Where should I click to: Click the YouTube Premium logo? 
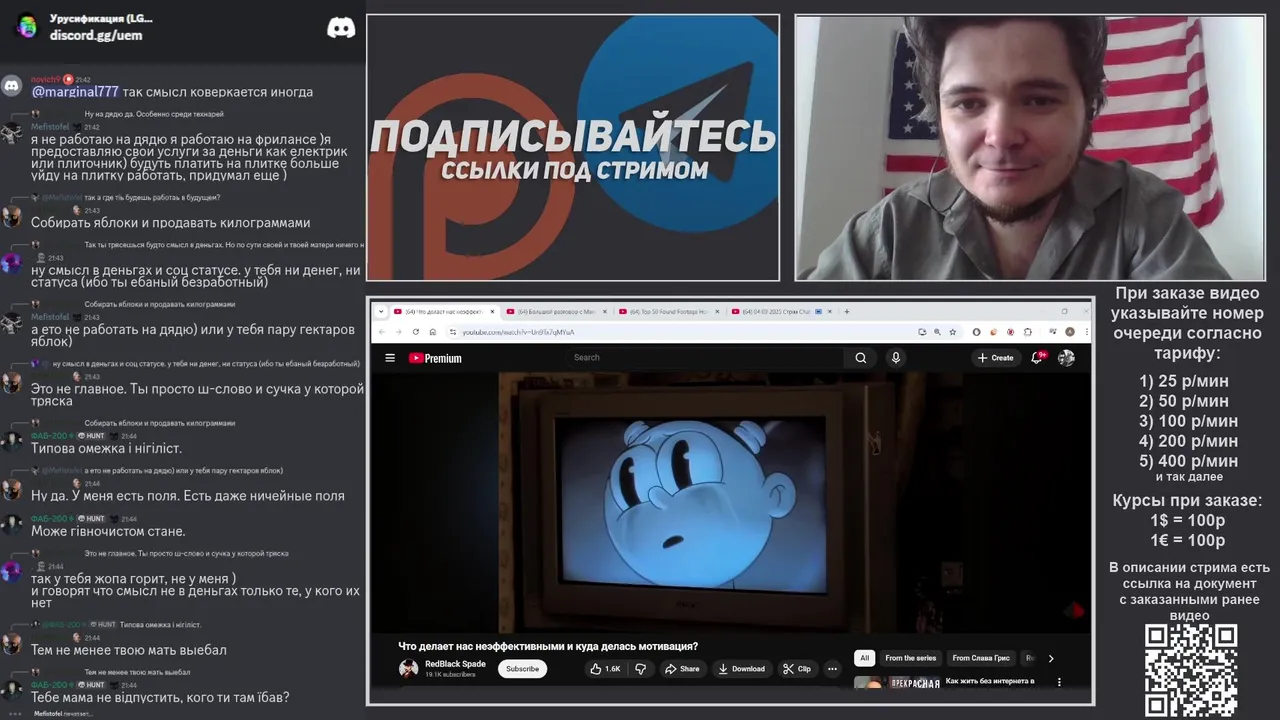coord(435,358)
